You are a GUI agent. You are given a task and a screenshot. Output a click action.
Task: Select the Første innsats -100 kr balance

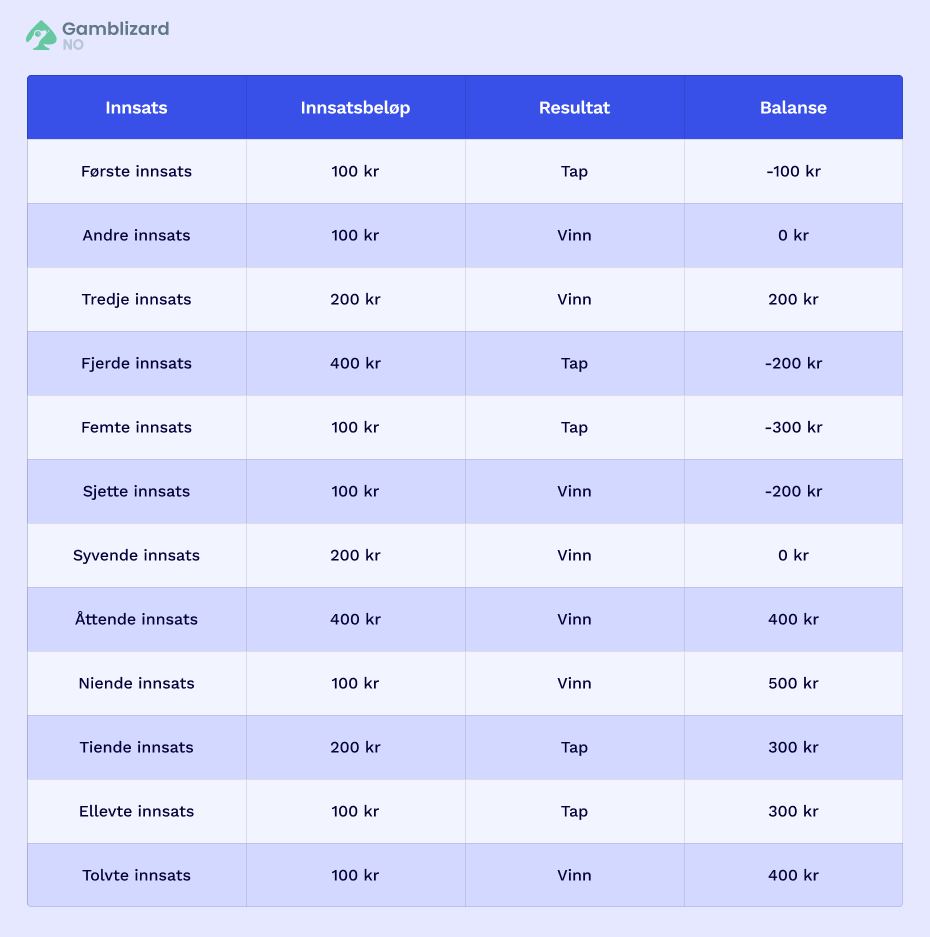pyautogui.click(x=793, y=172)
